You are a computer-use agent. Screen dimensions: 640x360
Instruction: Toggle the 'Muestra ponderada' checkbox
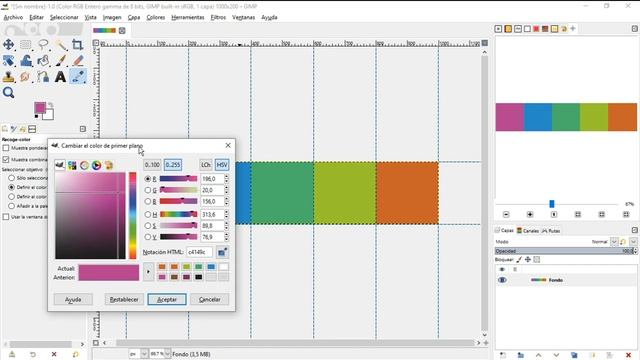pyautogui.click(x=6, y=148)
